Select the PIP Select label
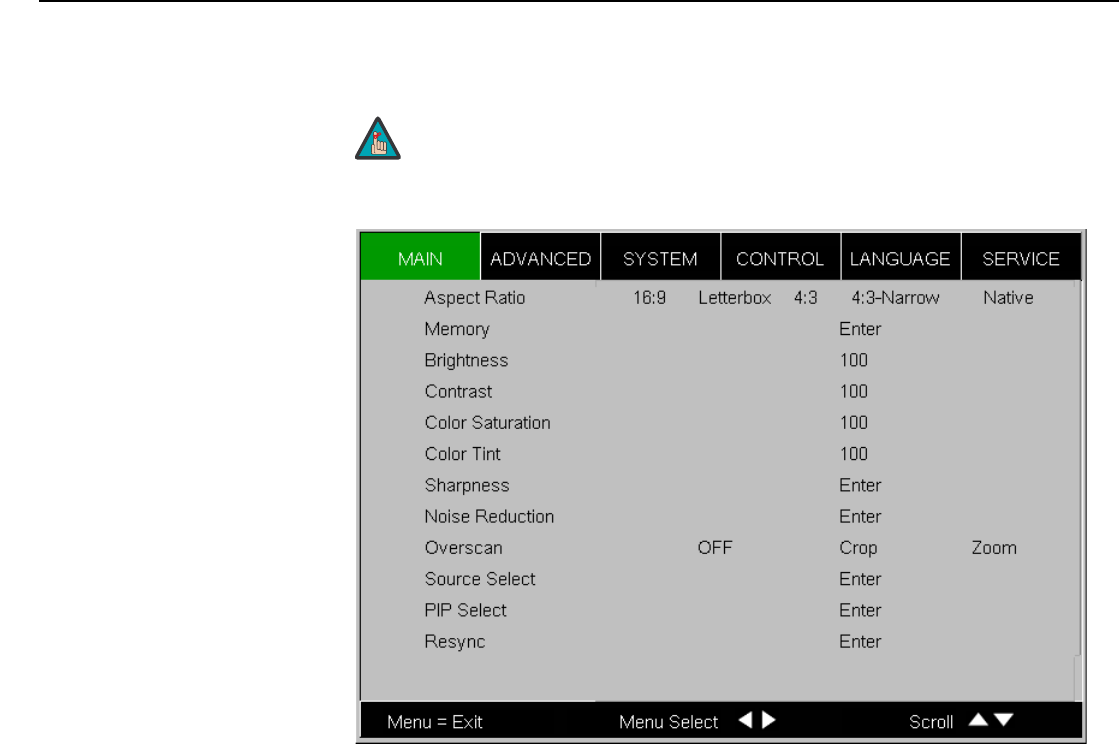 pyautogui.click(x=465, y=611)
